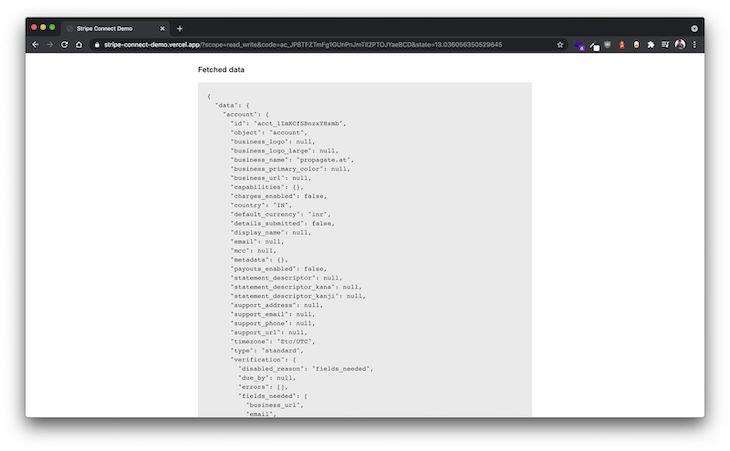The height and width of the screenshot is (451, 730).
Task: Open the Chrome three-dot menu
Action: (x=694, y=45)
